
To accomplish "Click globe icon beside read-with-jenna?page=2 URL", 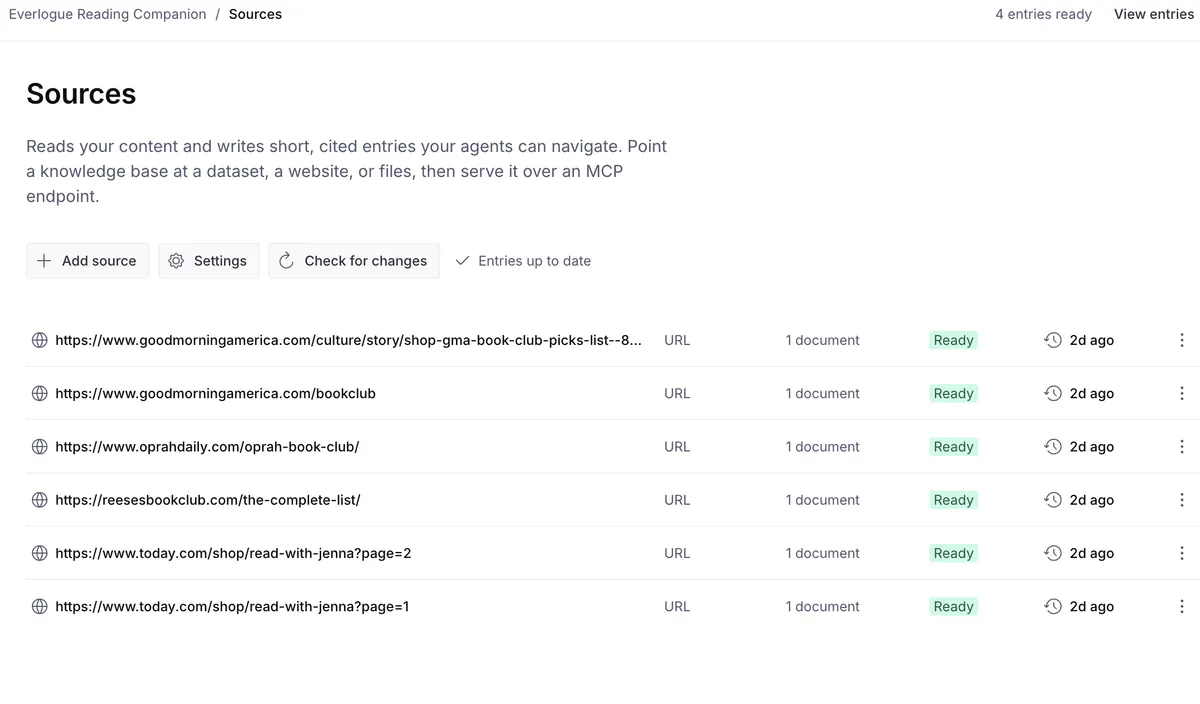I will point(40,553).
